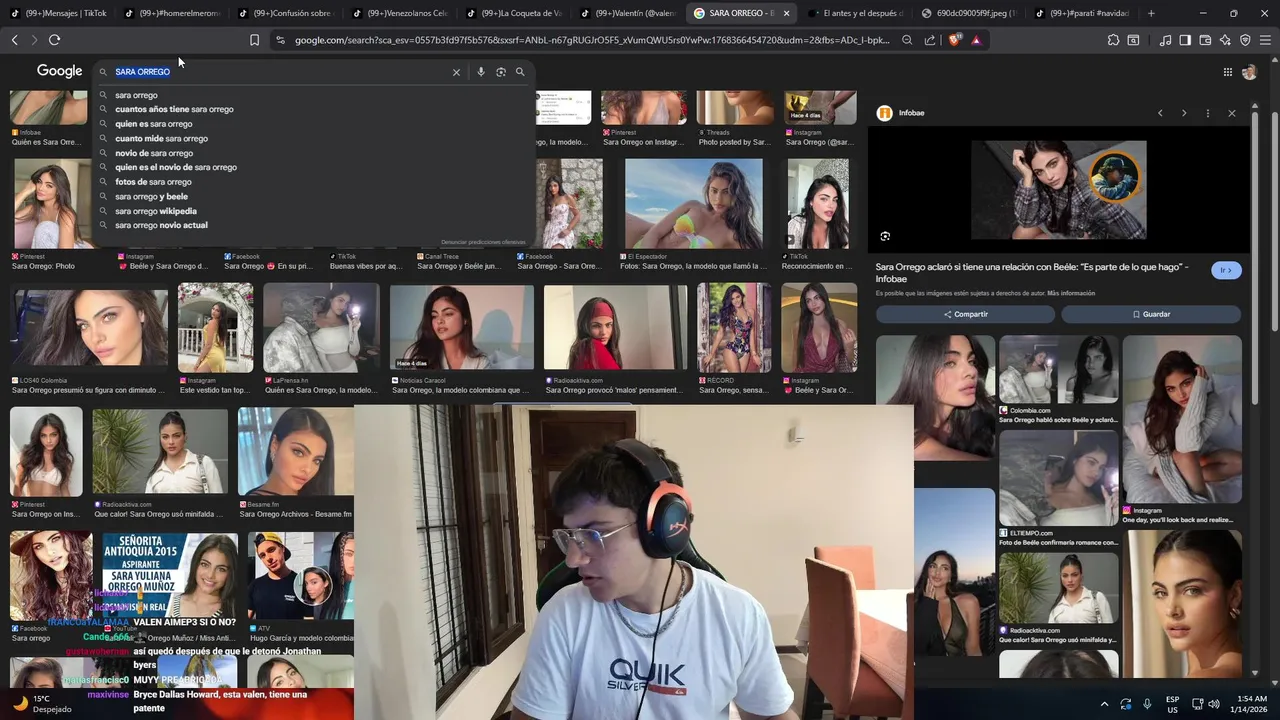This screenshot has height=720, width=1280.
Task: Open three-dot options in preview panel
Action: click(1208, 113)
